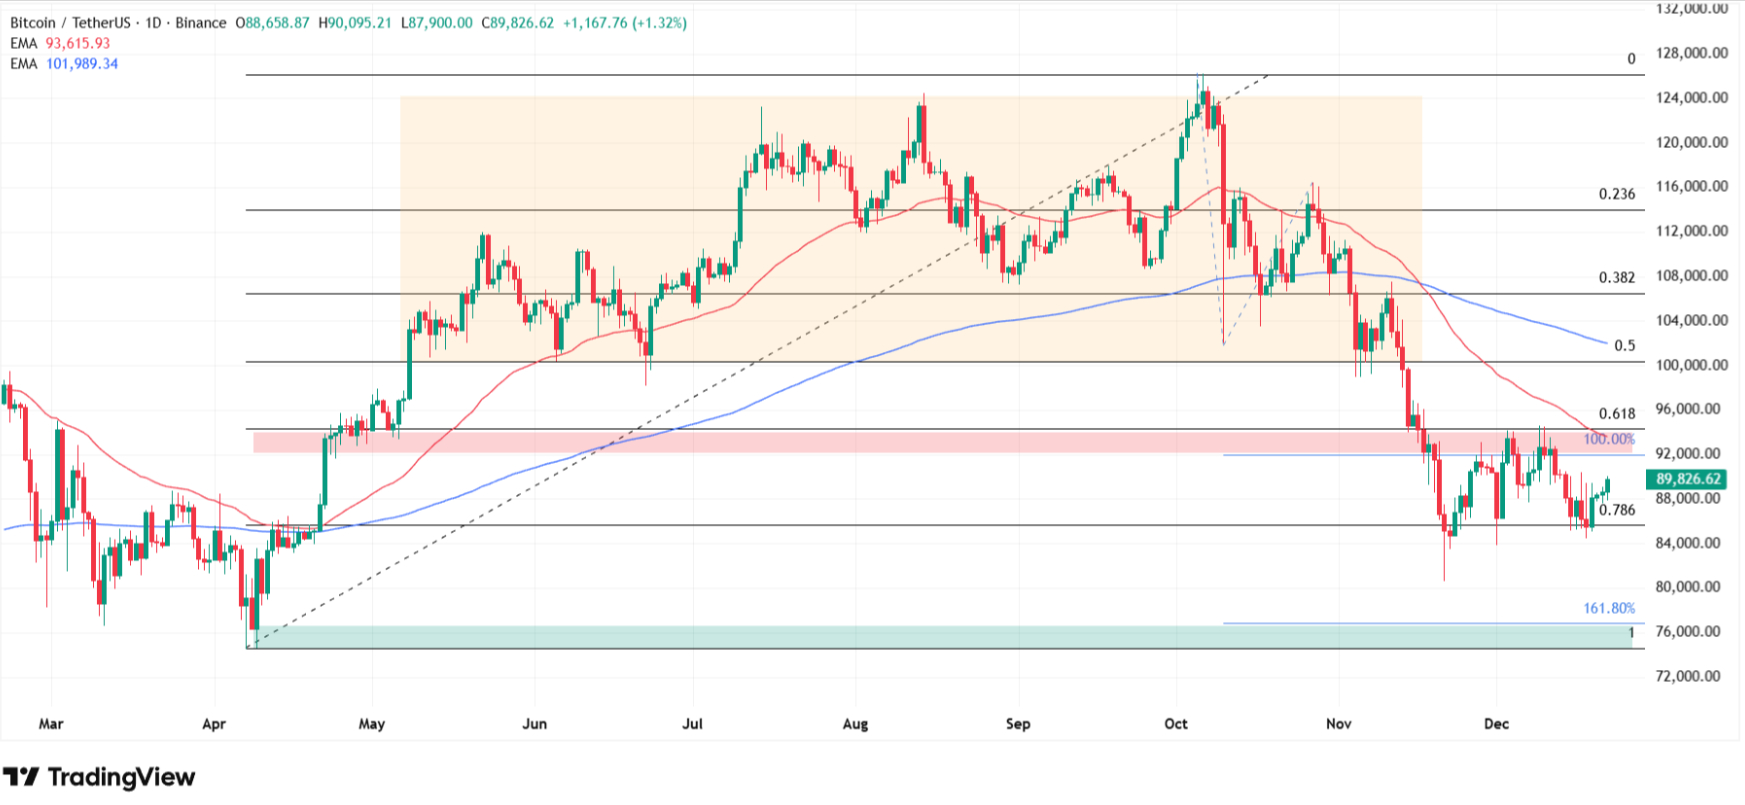Select the 0.236 Fibonacci level label

pos(1616,194)
